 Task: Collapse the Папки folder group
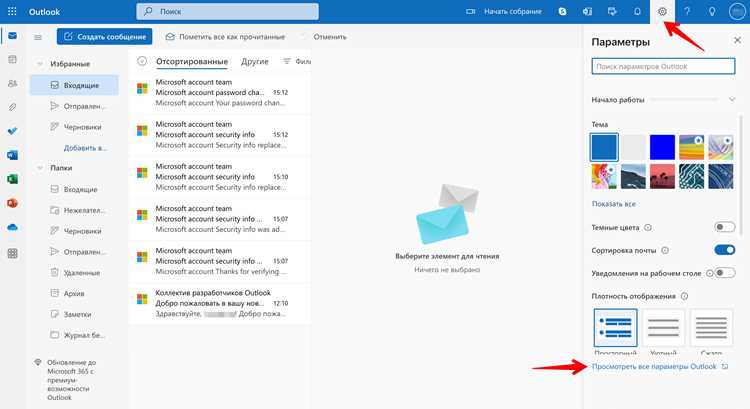click(x=40, y=168)
